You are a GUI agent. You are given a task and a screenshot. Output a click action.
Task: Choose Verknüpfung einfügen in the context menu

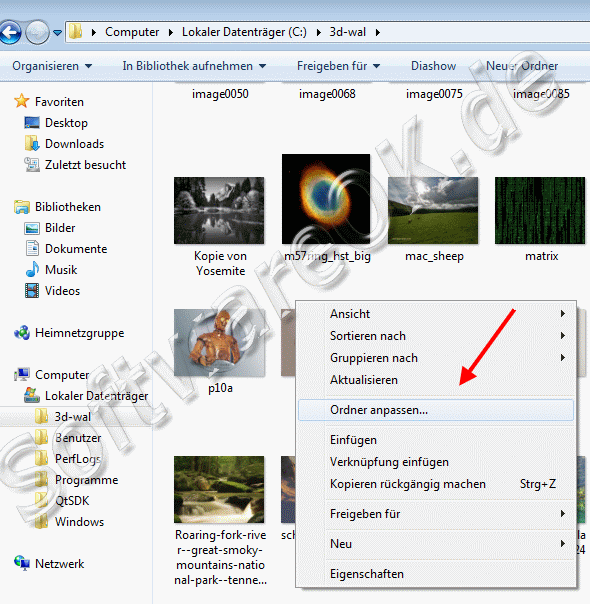(x=436, y=462)
